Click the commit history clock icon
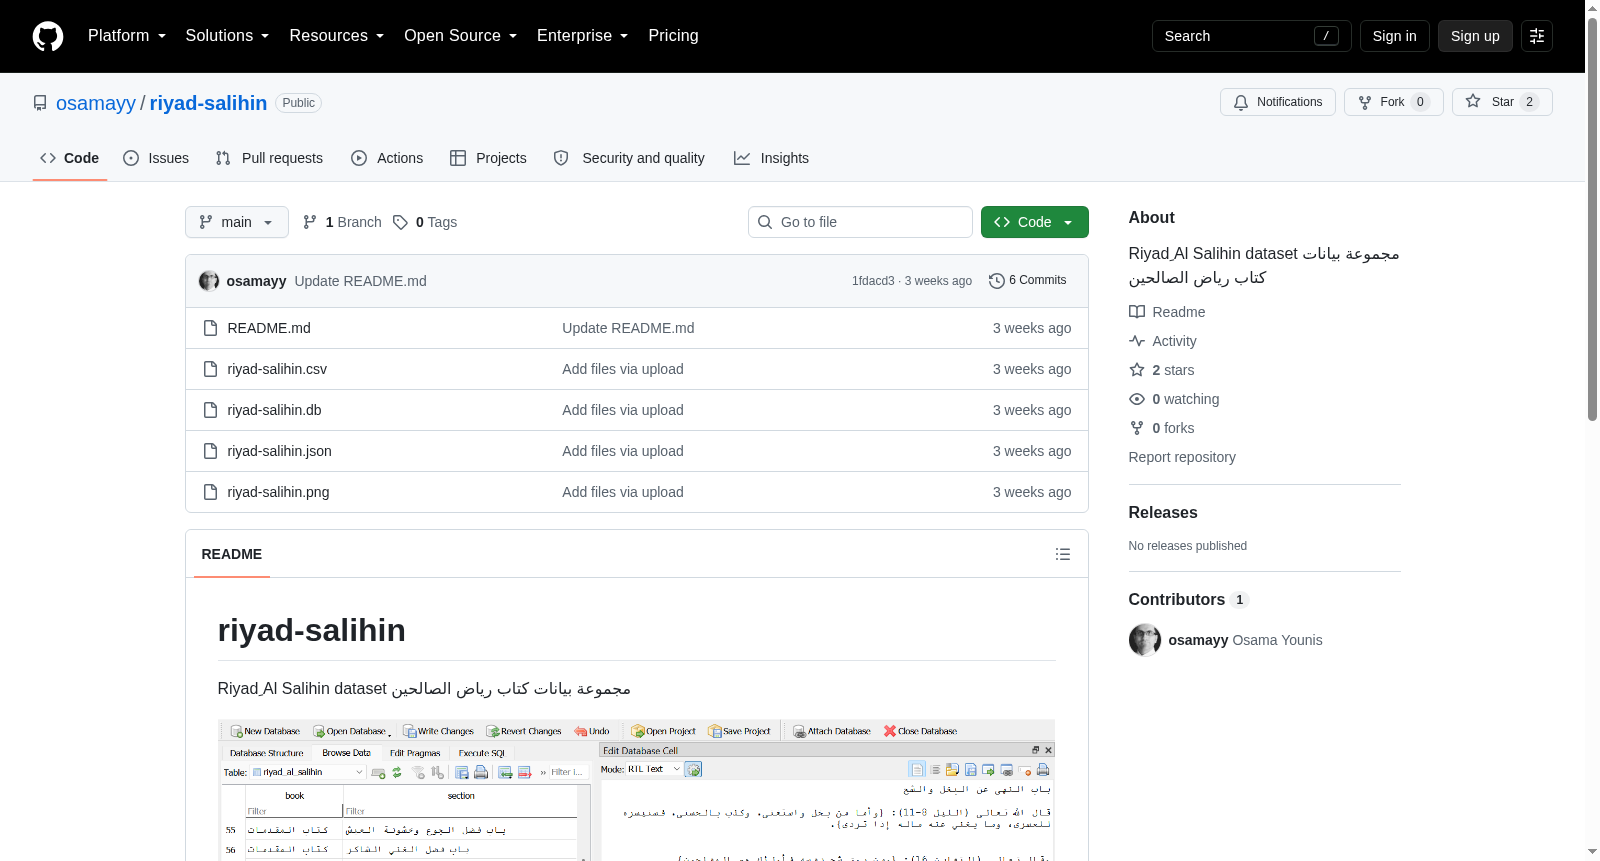 click(996, 281)
